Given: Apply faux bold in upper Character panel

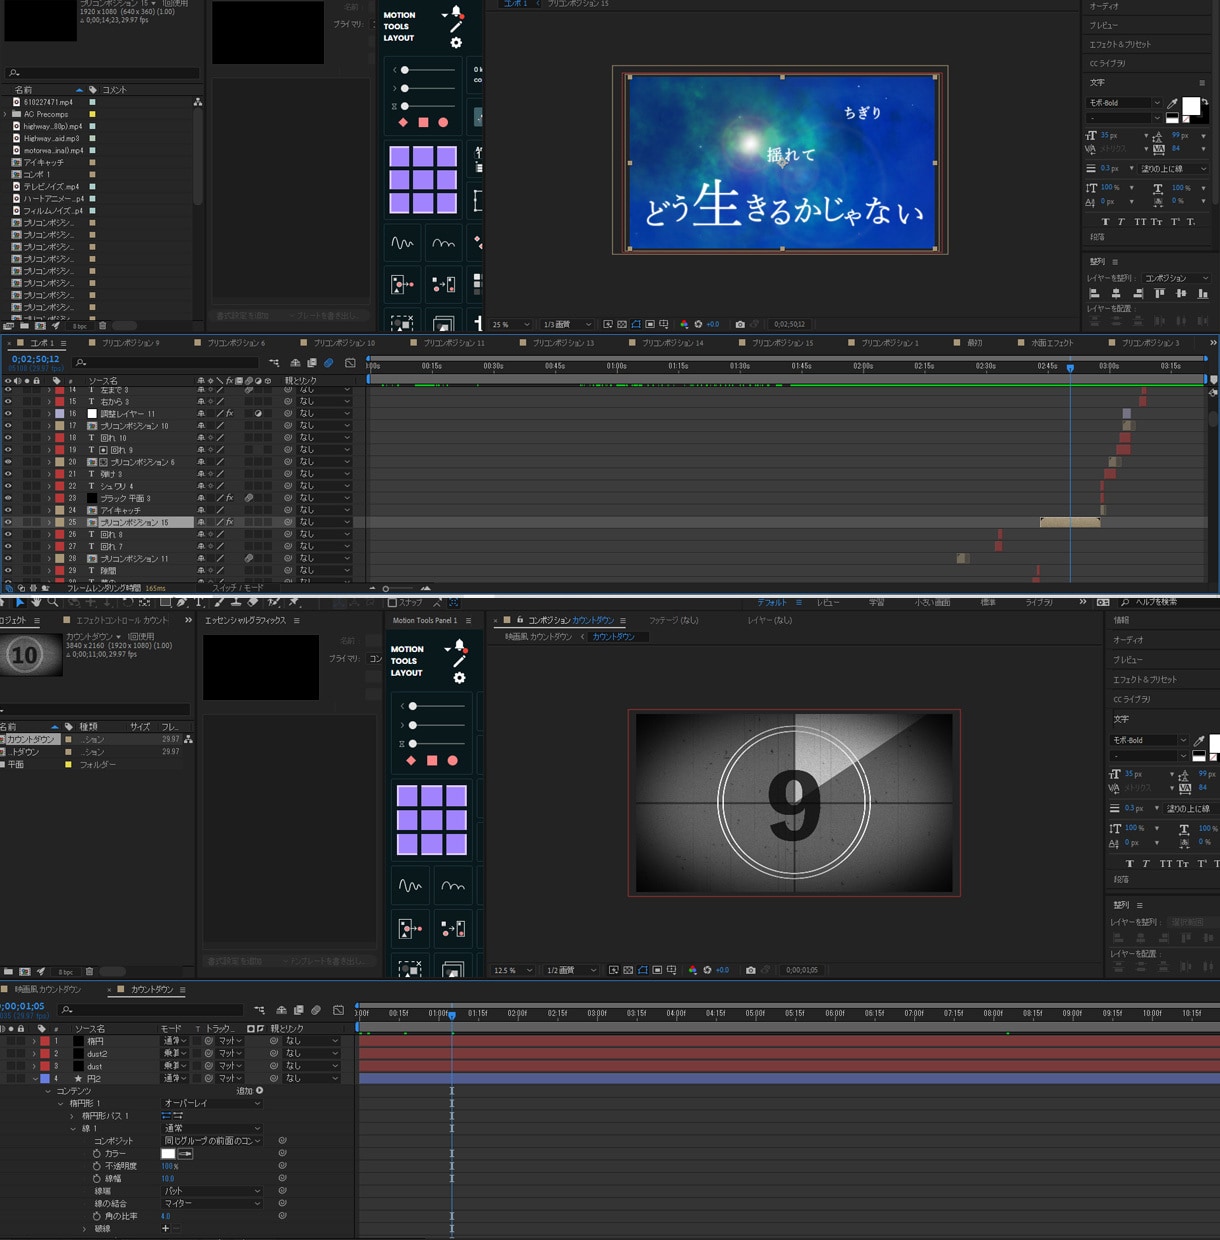Looking at the screenshot, I should point(1105,222).
